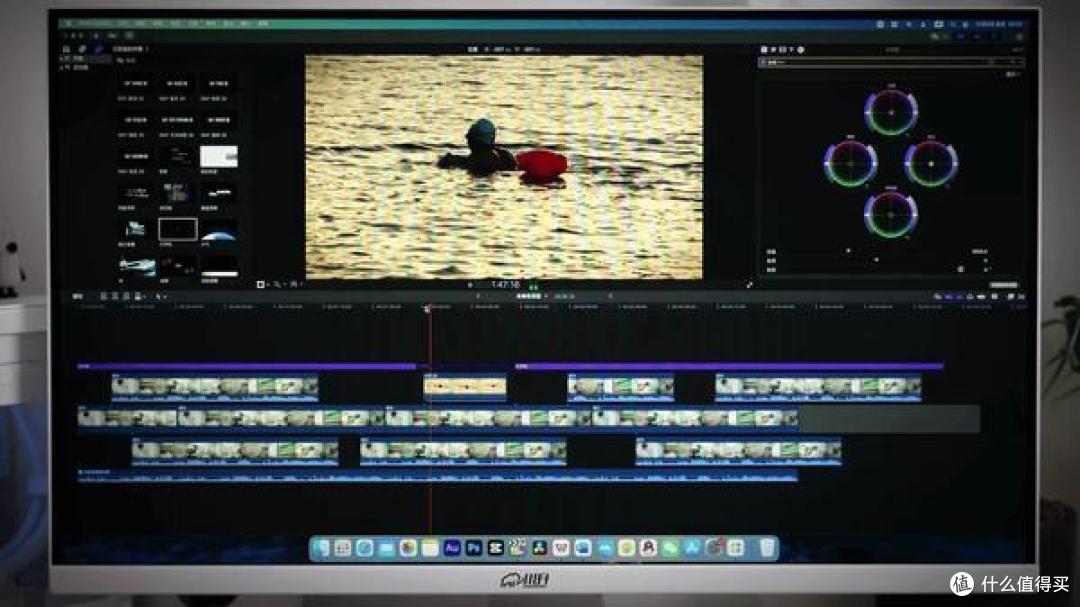Toggle the inspector panel visibility button
Image resolution: width=1080 pixels, height=607 pixels.
[x=992, y=37]
